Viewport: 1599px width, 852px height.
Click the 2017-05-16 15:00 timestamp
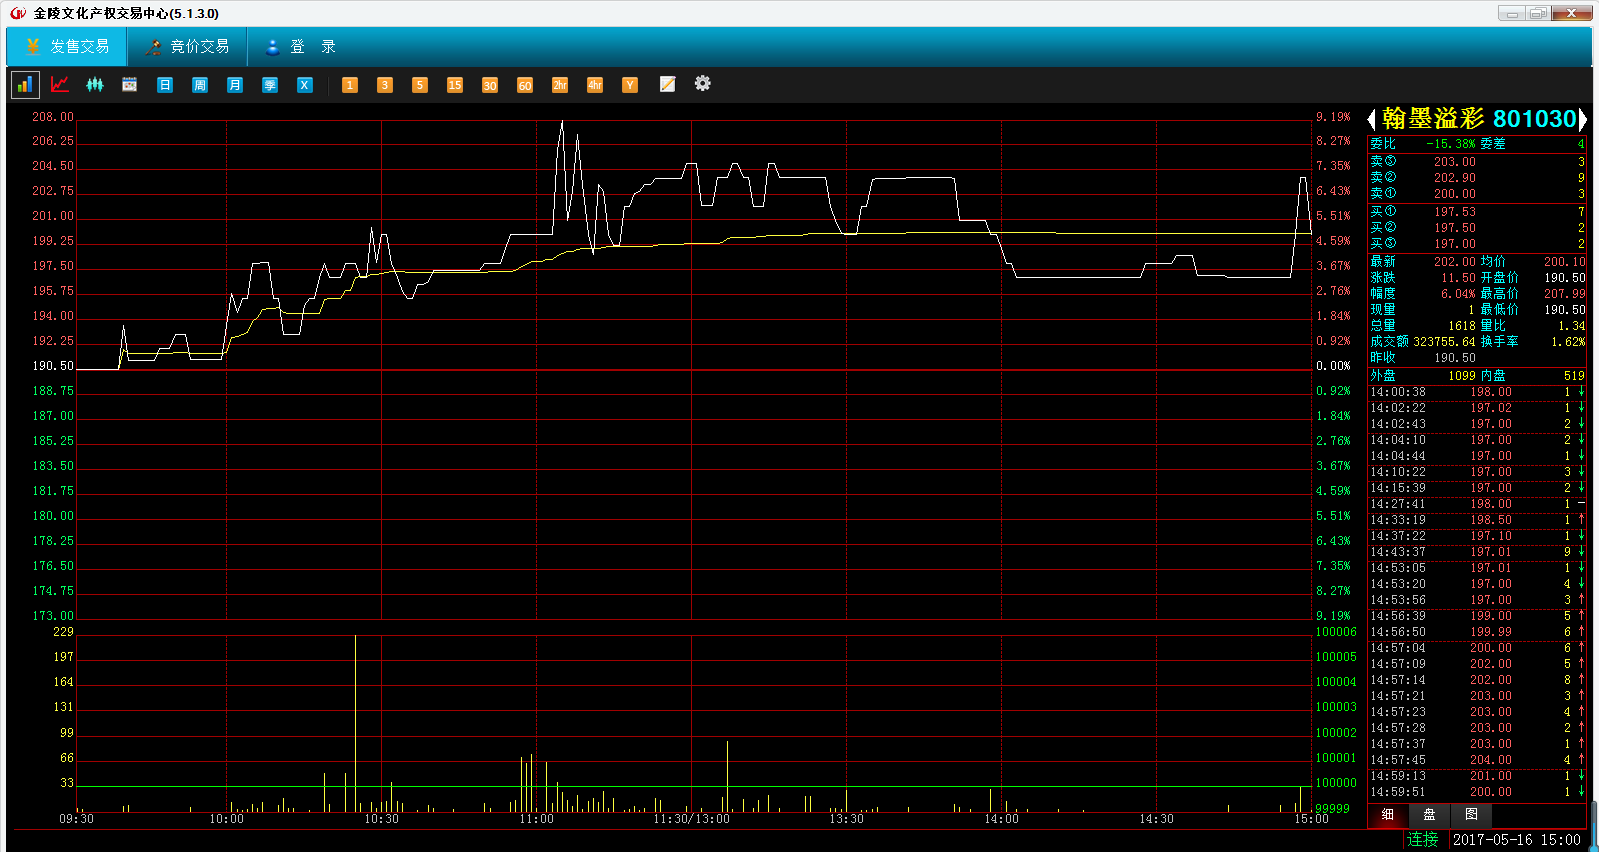pyautogui.click(x=1517, y=840)
